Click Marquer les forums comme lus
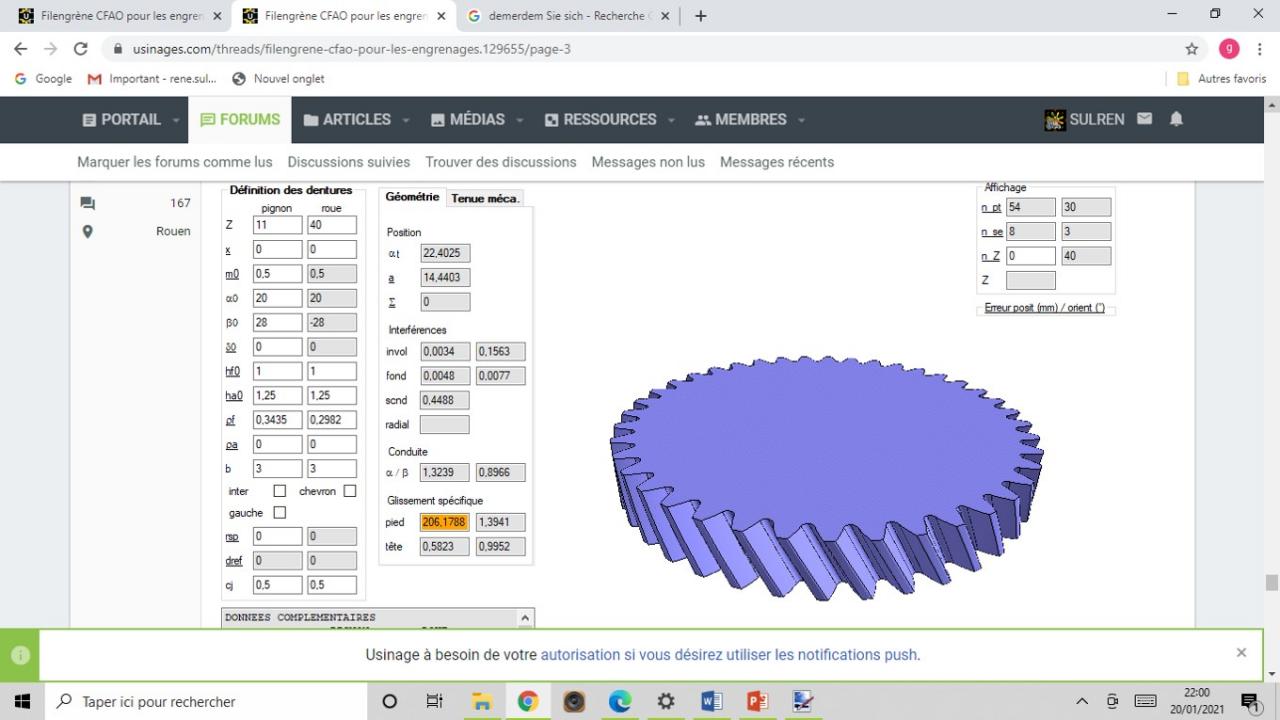Screen dimensions: 1280x720 (x=175, y=162)
